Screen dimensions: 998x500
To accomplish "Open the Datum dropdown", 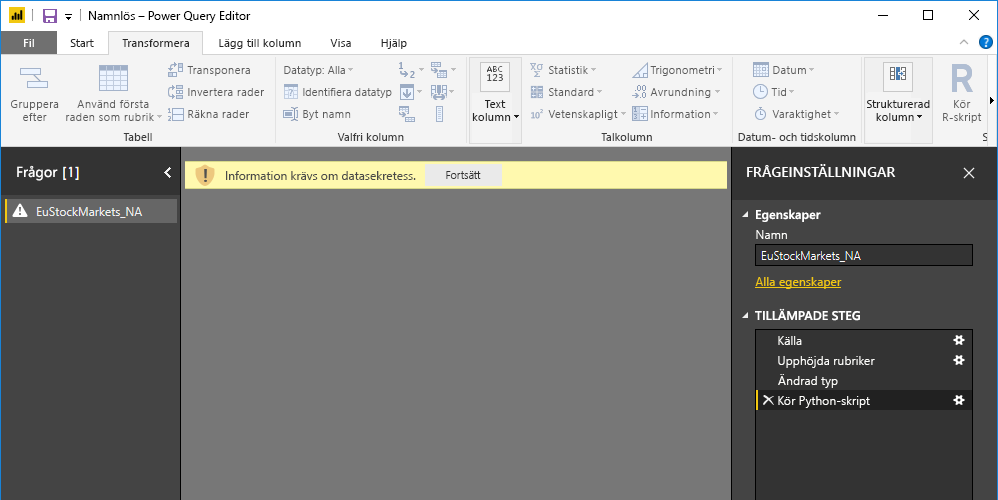I will 784,70.
